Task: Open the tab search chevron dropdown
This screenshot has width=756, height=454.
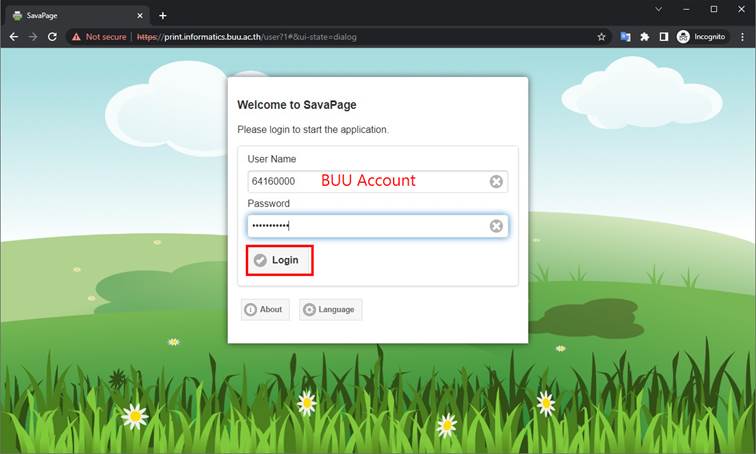Action: [x=659, y=9]
